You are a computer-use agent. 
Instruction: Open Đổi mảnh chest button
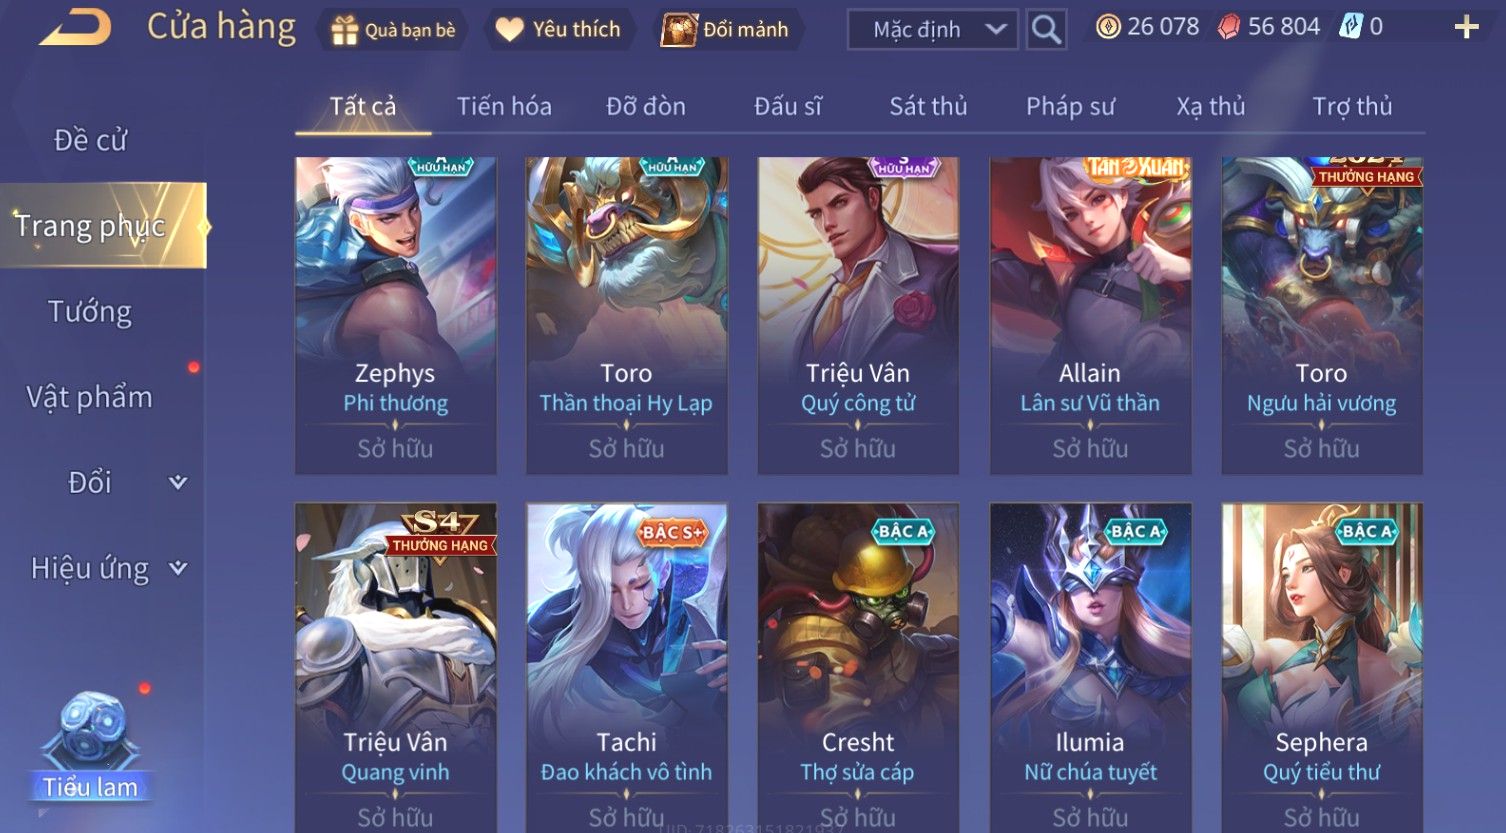tap(725, 30)
